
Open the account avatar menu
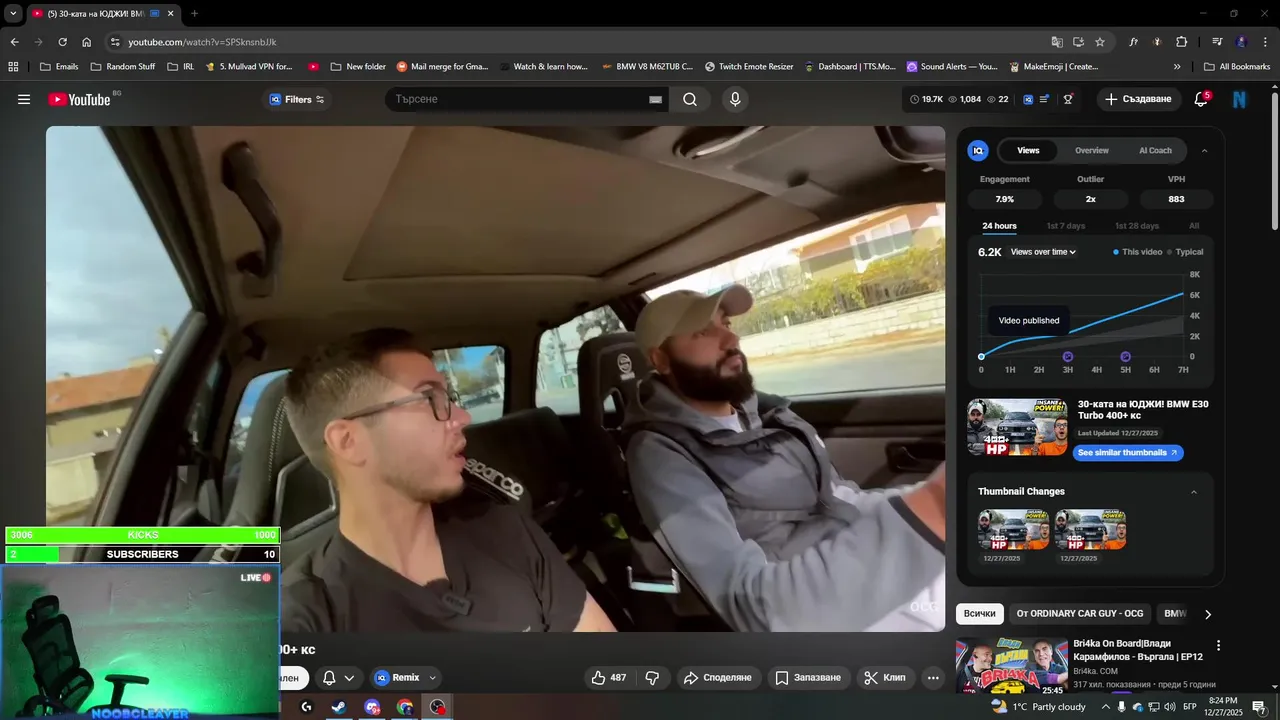pos(1240,99)
